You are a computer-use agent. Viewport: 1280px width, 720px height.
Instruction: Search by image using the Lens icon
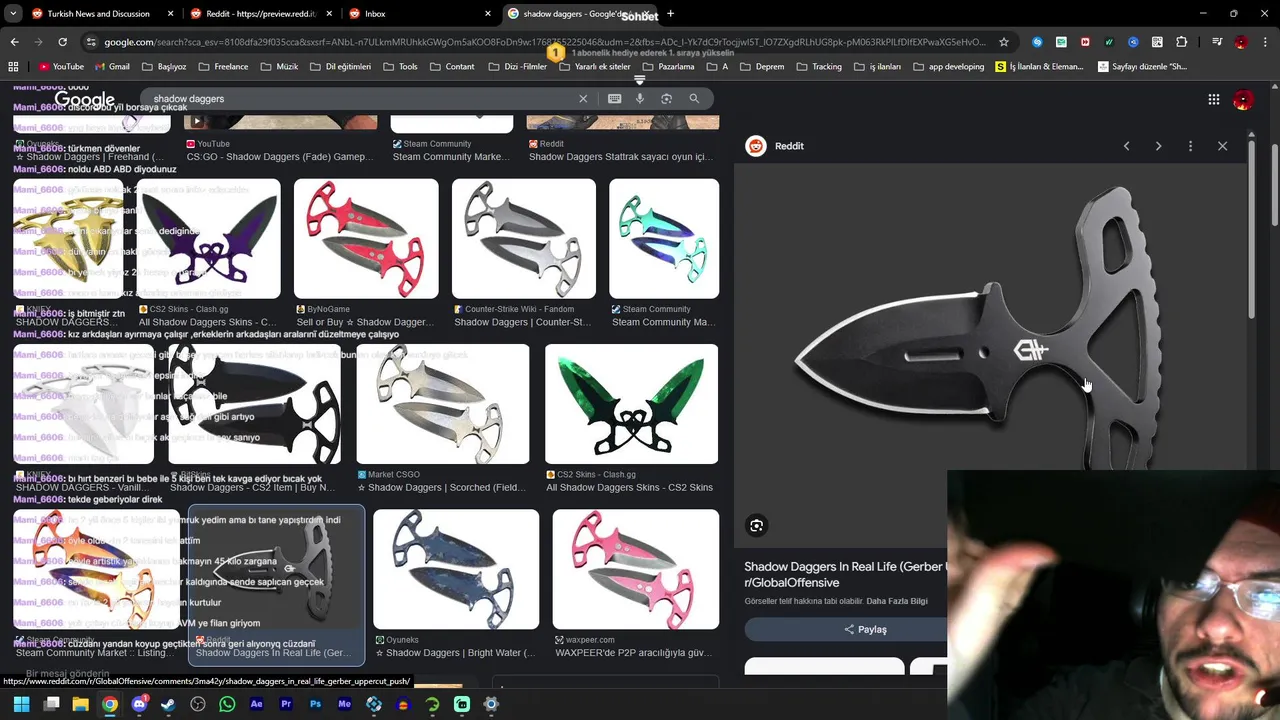click(x=666, y=99)
